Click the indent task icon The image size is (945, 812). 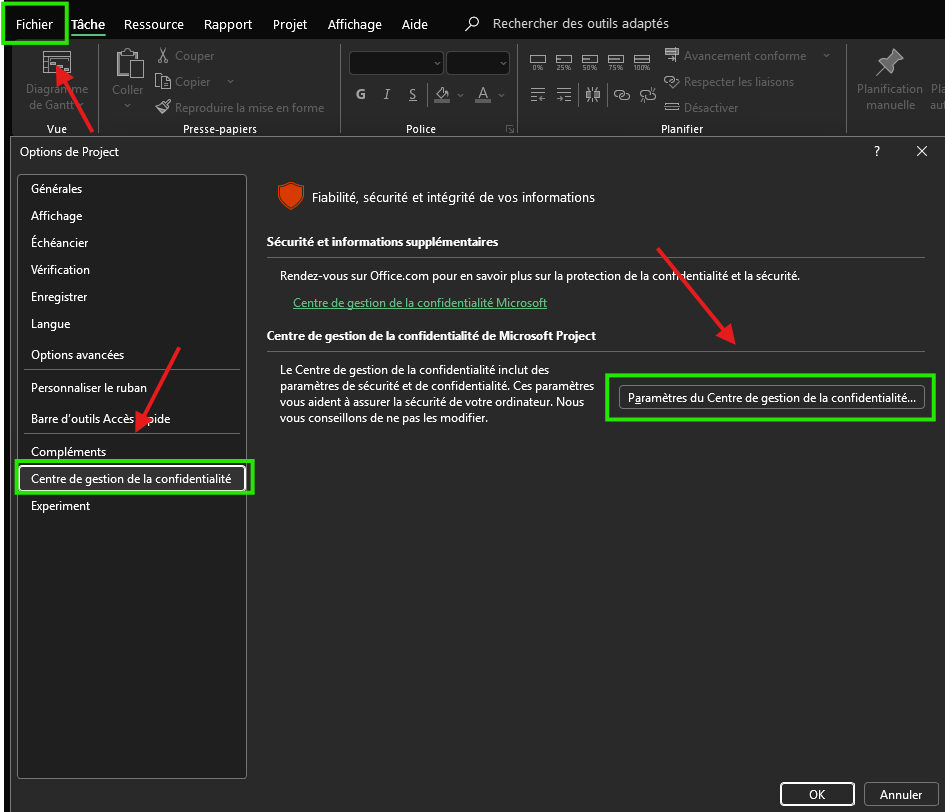564,95
